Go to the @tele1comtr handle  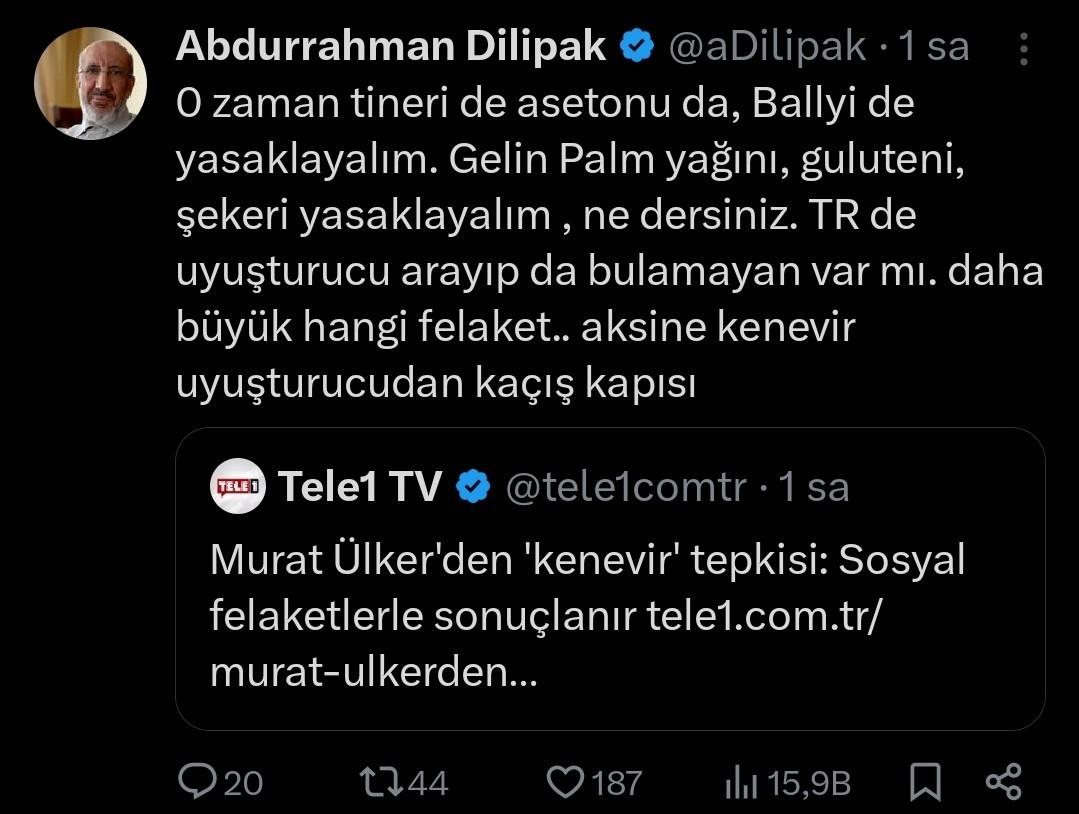pos(626,487)
